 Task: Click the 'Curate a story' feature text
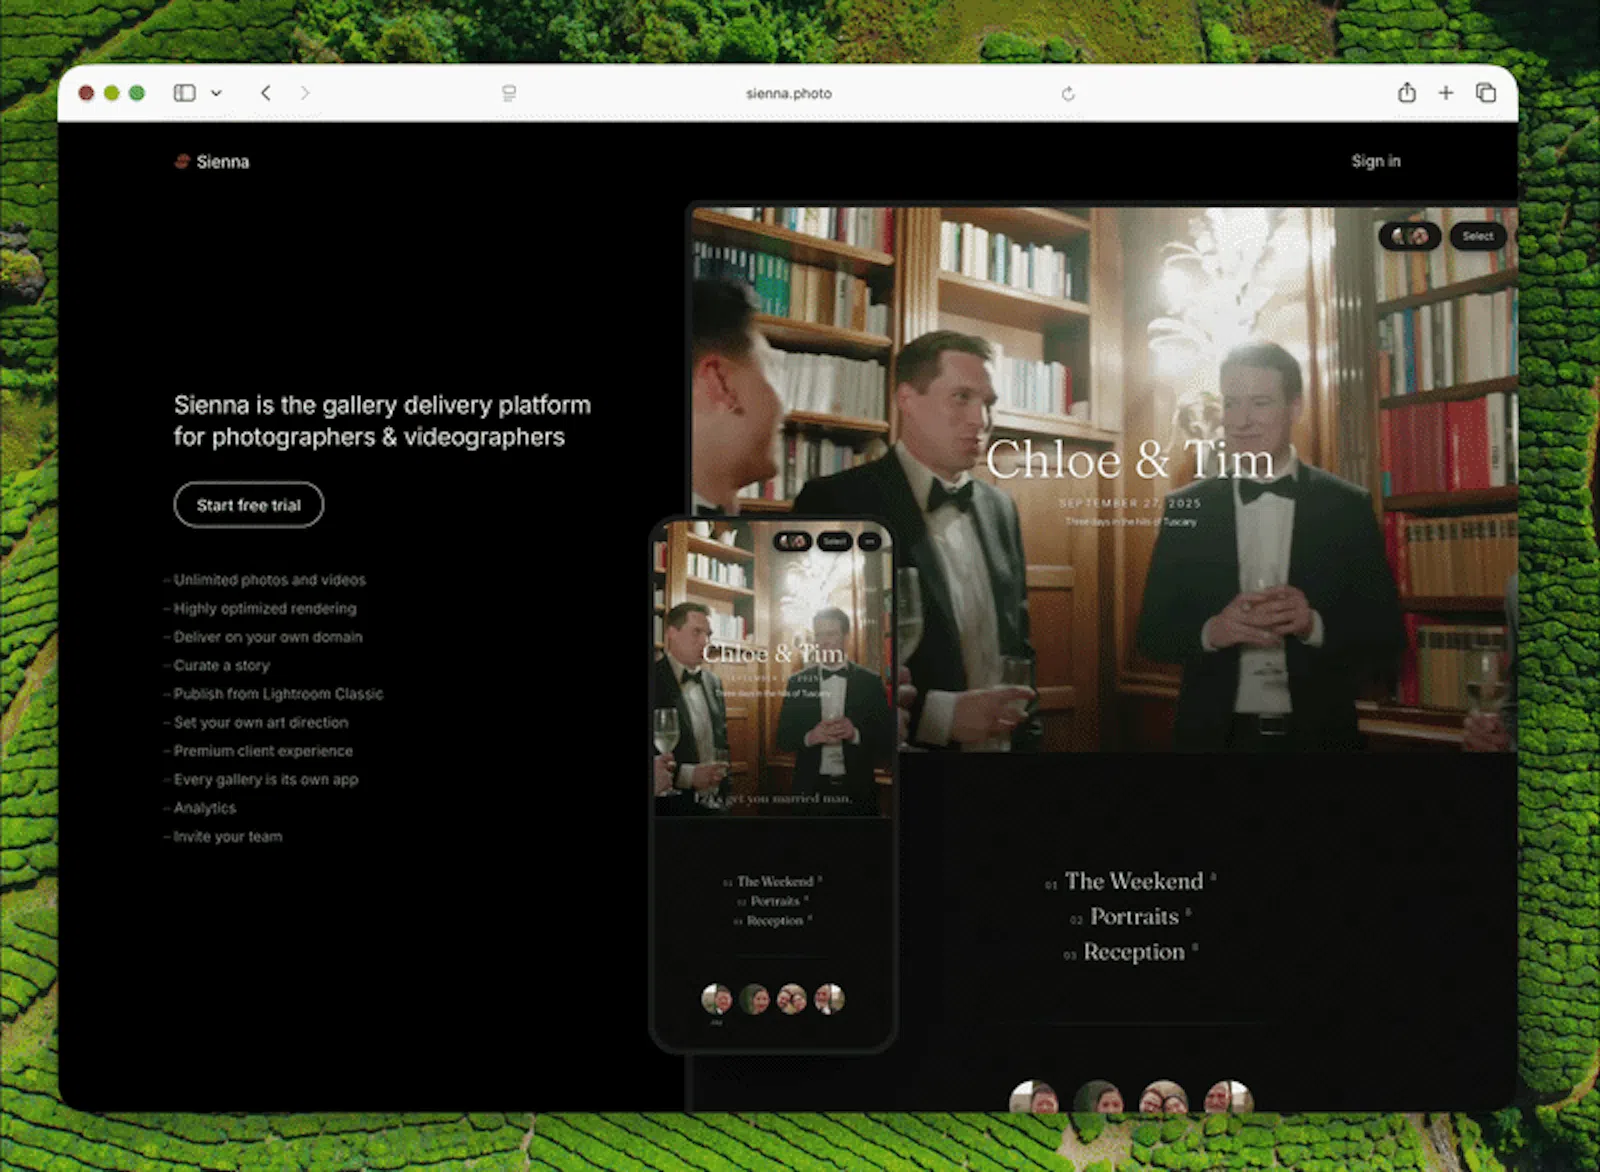coord(222,665)
